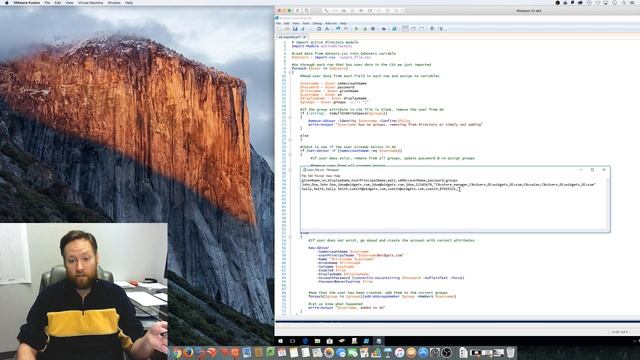The width and height of the screenshot is (640, 360).
Task: Open the Debug menu in PowerShell ISE
Action: point(318,23)
